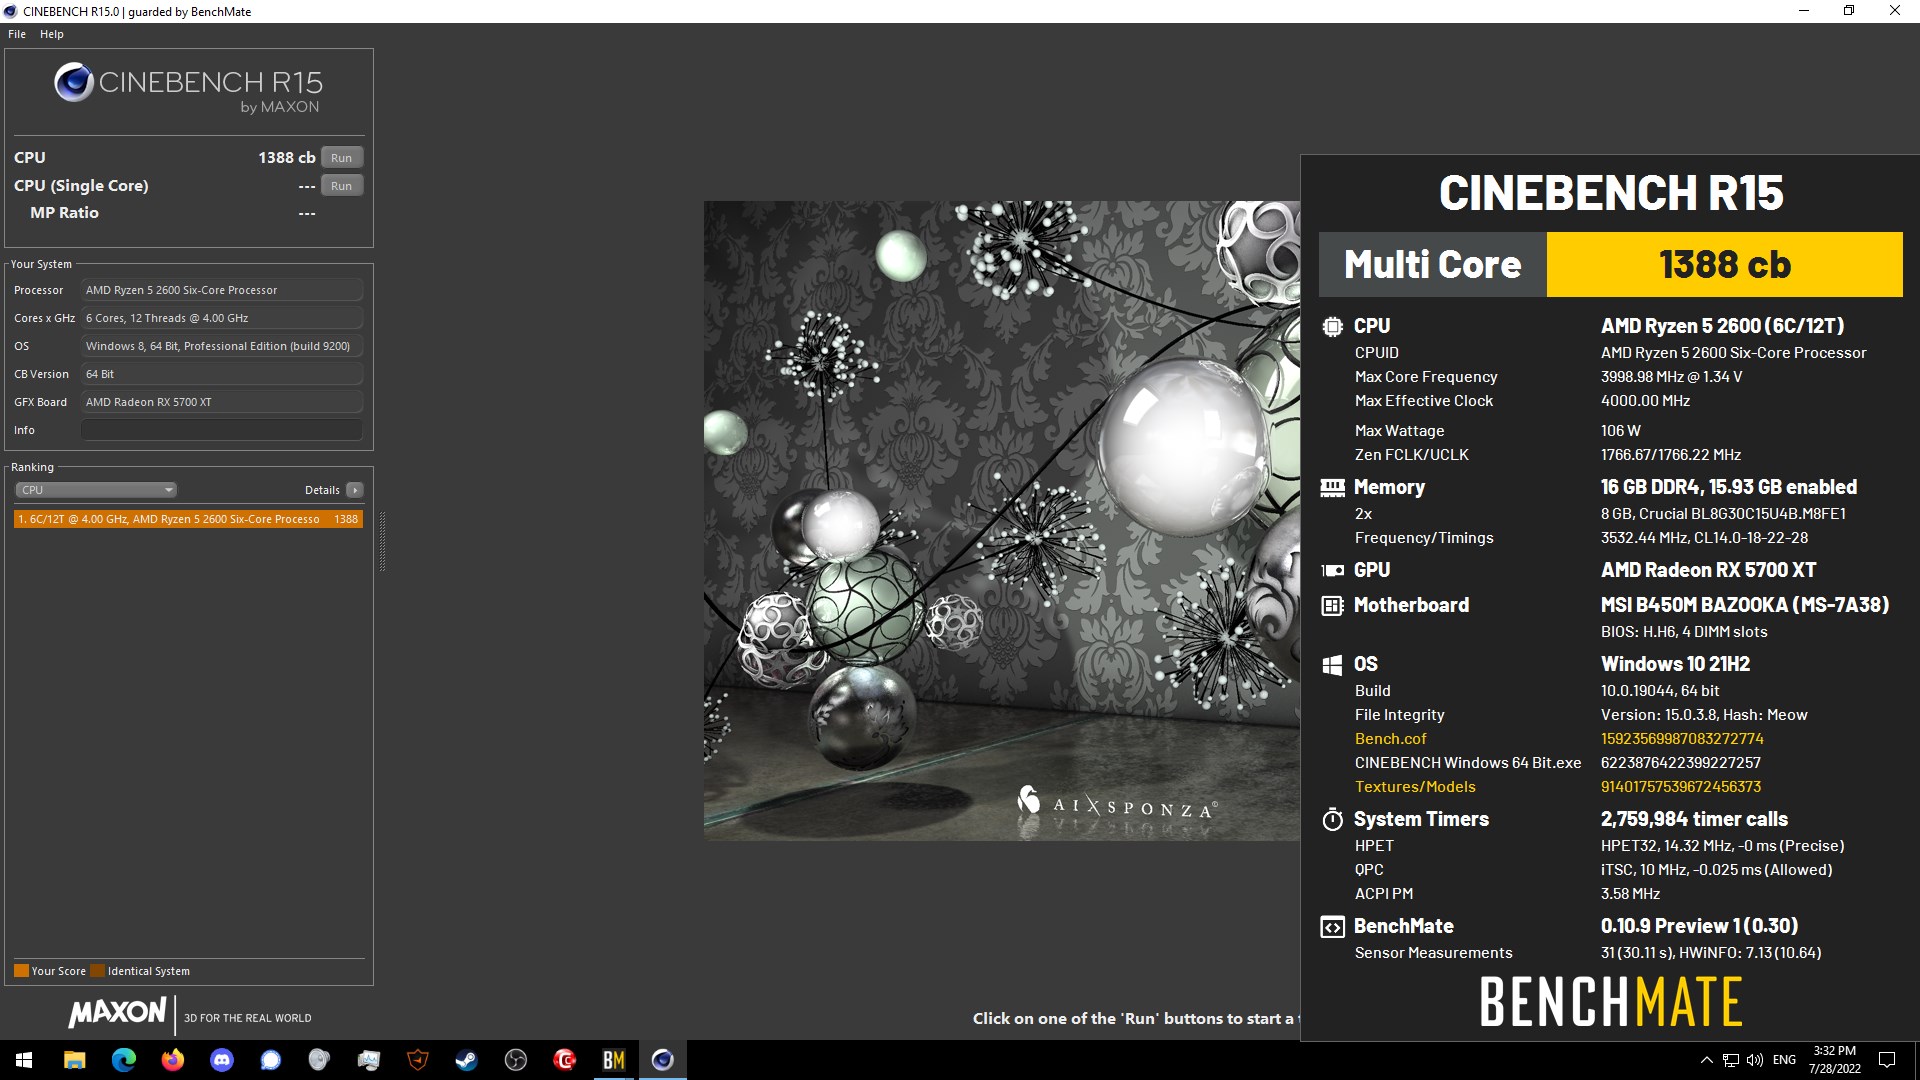Open the system monitor taskbar icon
This screenshot has width=1920, height=1080.
point(368,1060)
